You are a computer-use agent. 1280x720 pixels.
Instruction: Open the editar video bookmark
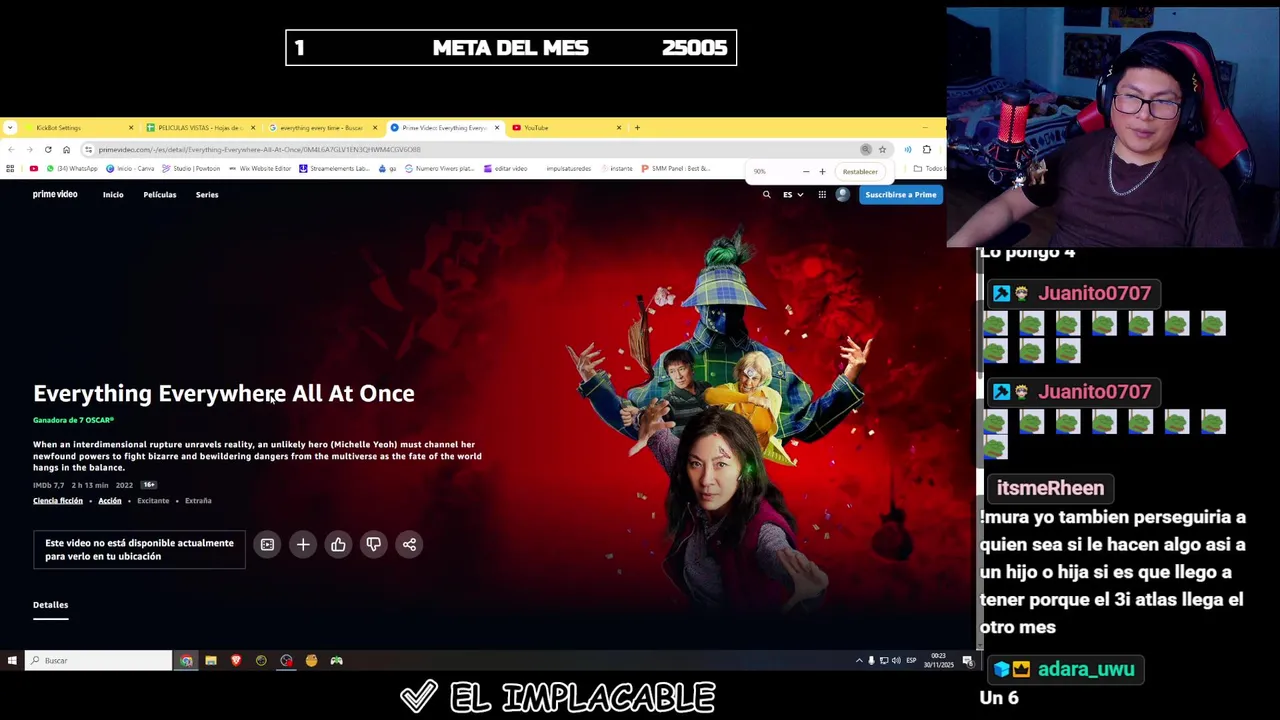pos(505,169)
